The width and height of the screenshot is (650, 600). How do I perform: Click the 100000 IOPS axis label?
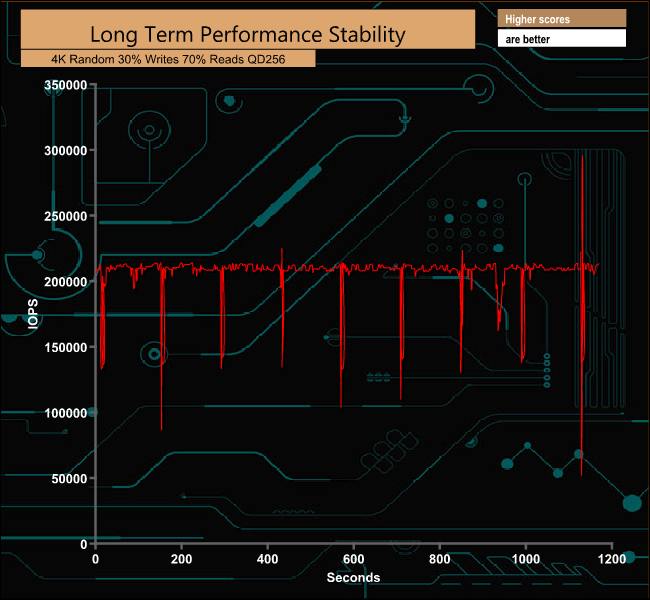pyautogui.click(x=65, y=413)
